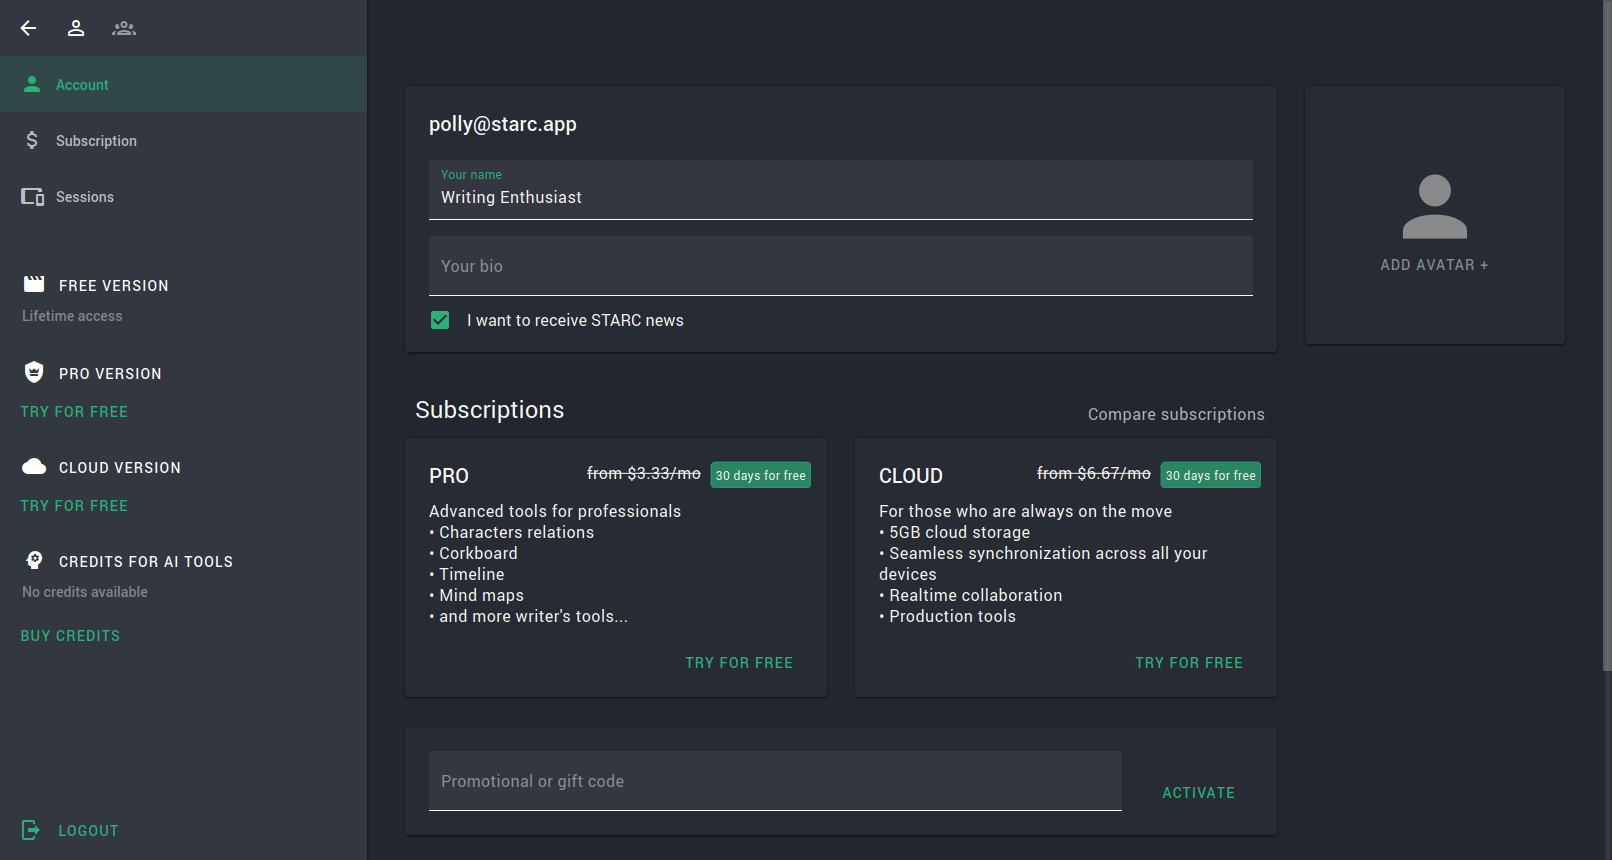The width and height of the screenshot is (1612, 860).
Task: Click the AI credits icon
Action: tap(34, 560)
